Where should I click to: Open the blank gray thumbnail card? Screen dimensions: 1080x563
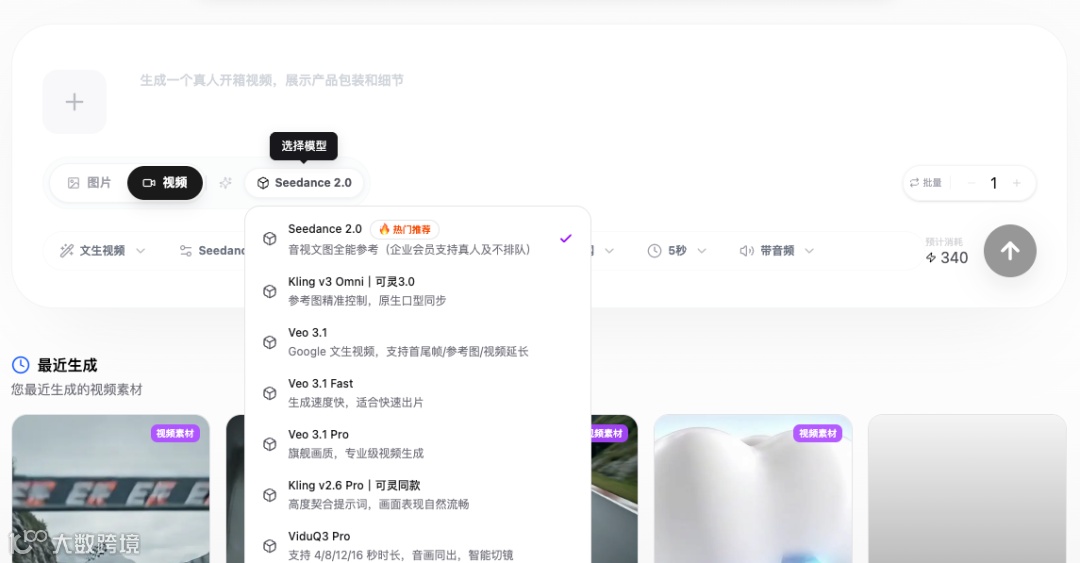pyautogui.click(x=967, y=489)
